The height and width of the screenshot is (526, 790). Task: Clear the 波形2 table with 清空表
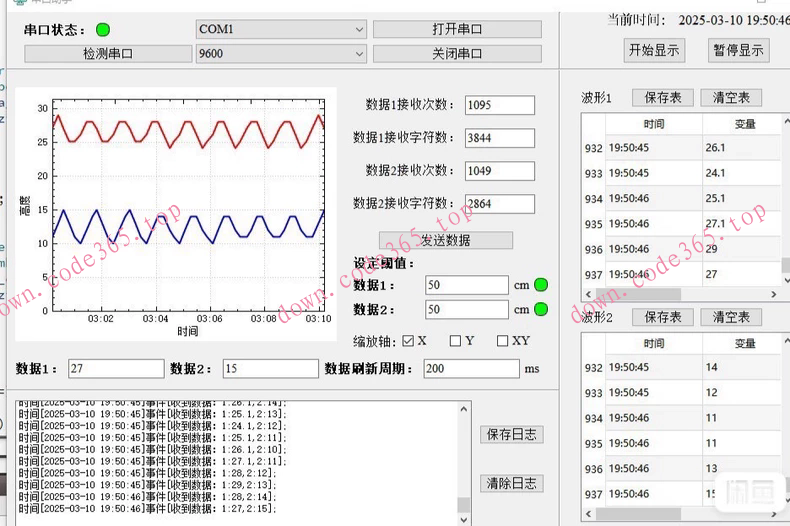click(731, 317)
